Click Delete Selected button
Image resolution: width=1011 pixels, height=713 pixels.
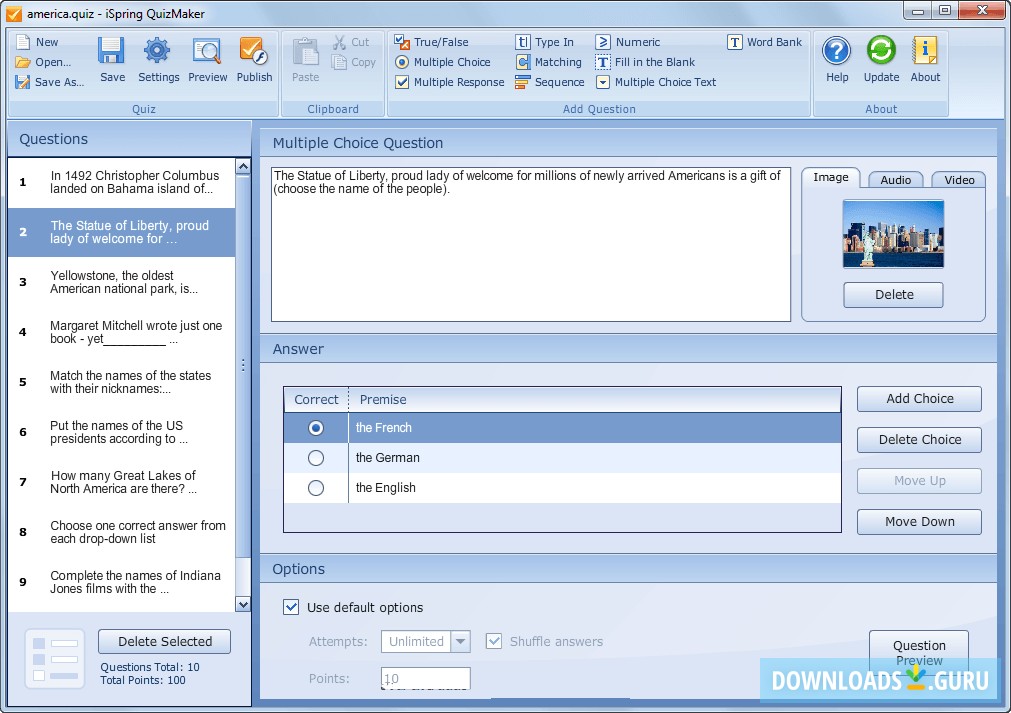pyautogui.click(x=164, y=641)
